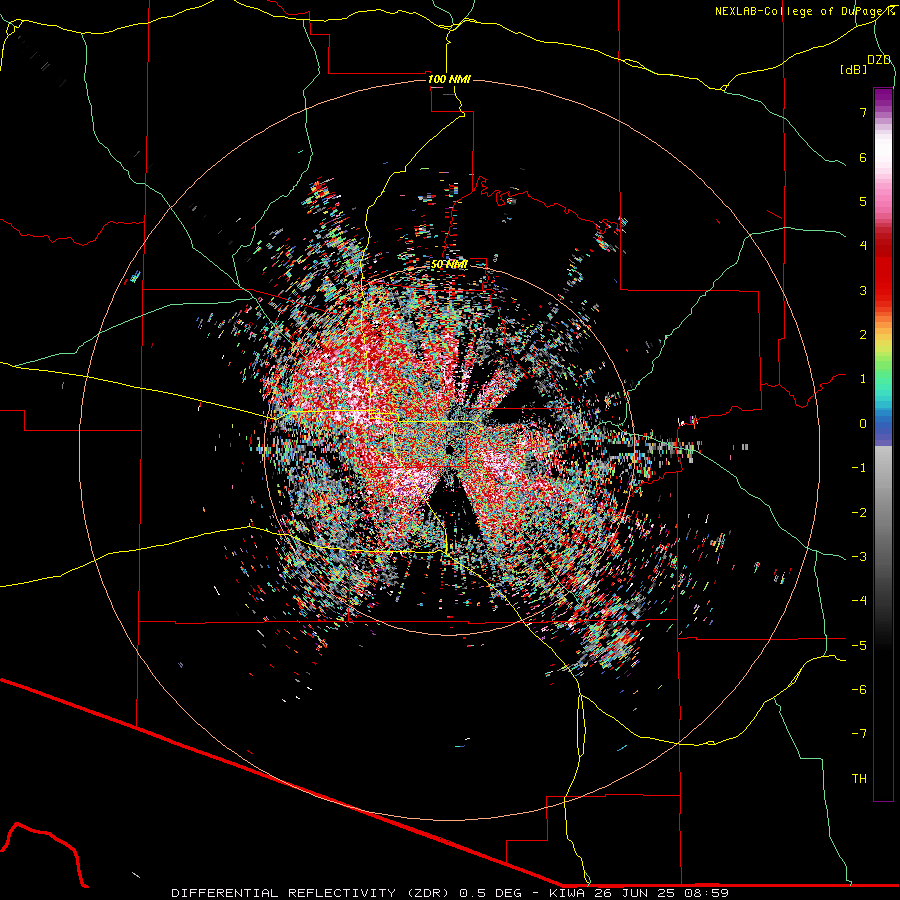
Task: Click the "-7" value on the color scale
Action: (859, 734)
